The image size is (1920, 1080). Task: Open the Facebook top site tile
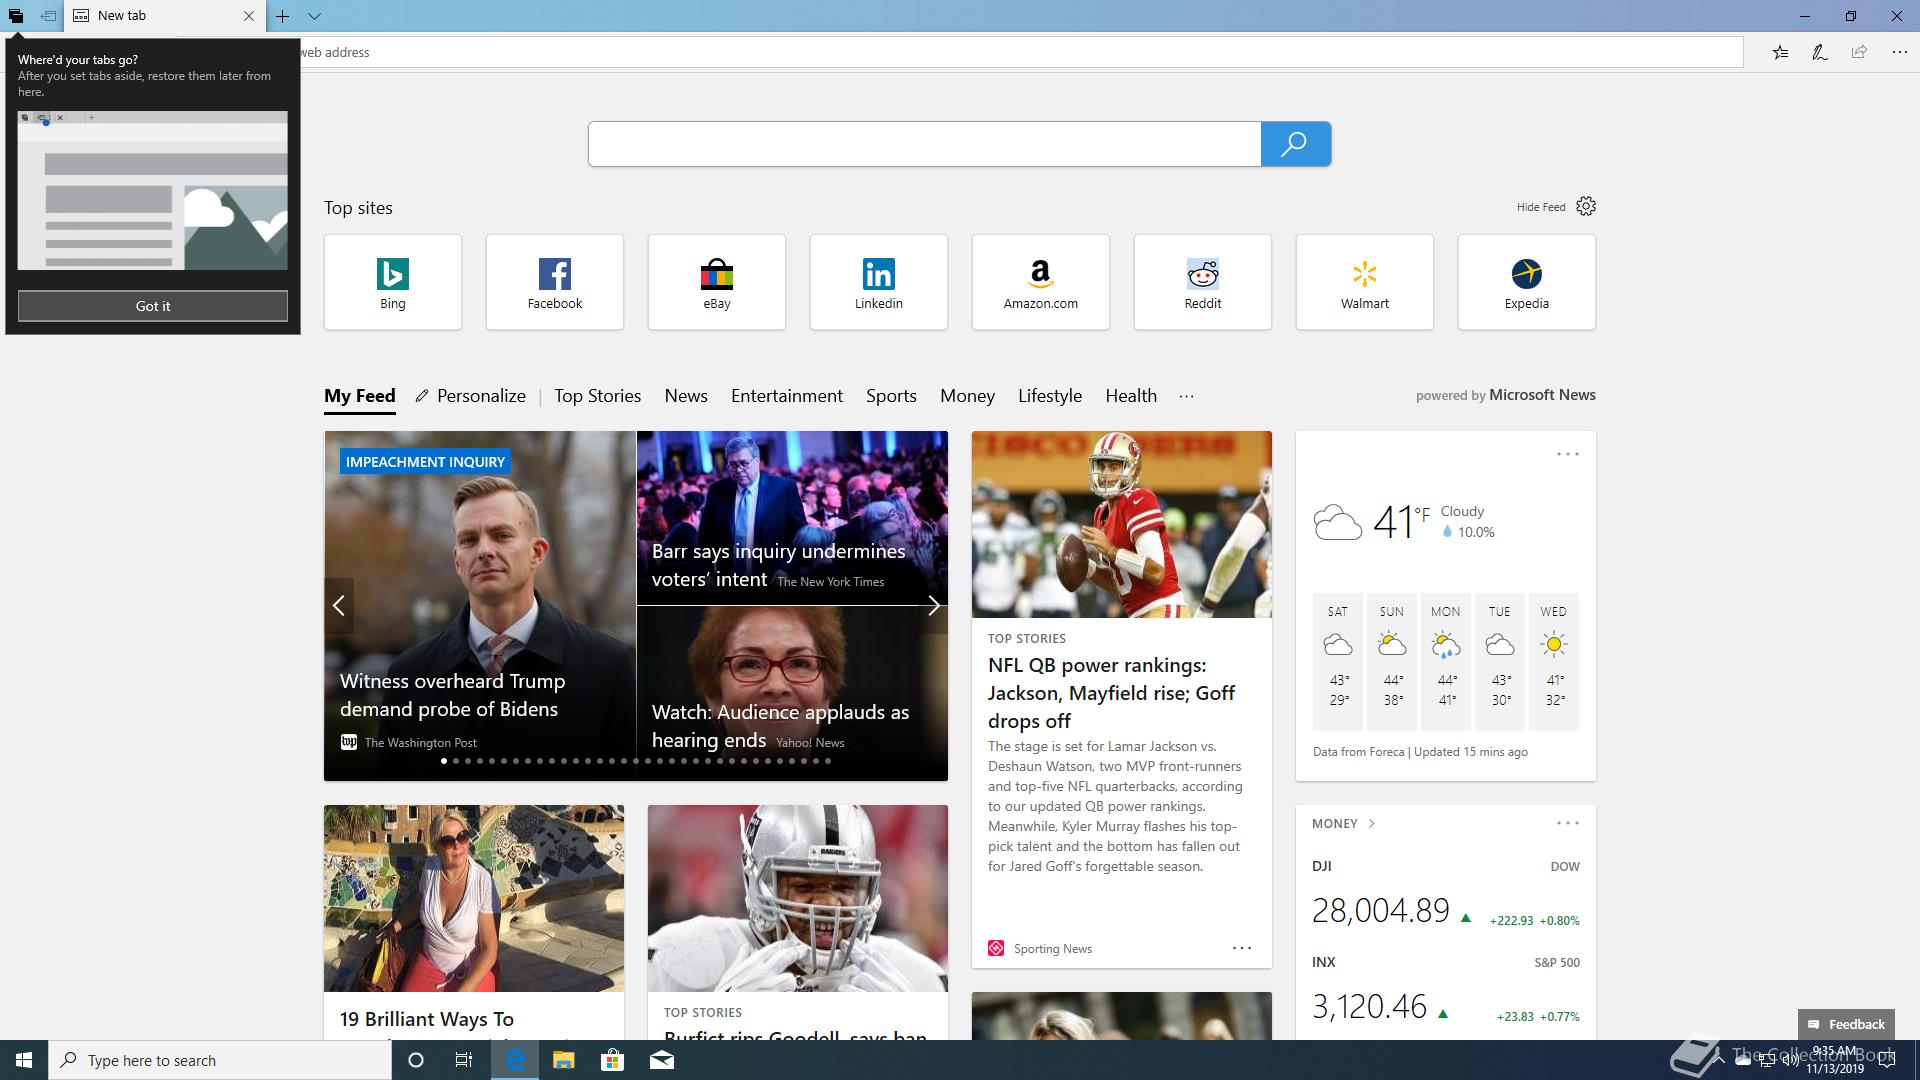click(x=555, y=282)
